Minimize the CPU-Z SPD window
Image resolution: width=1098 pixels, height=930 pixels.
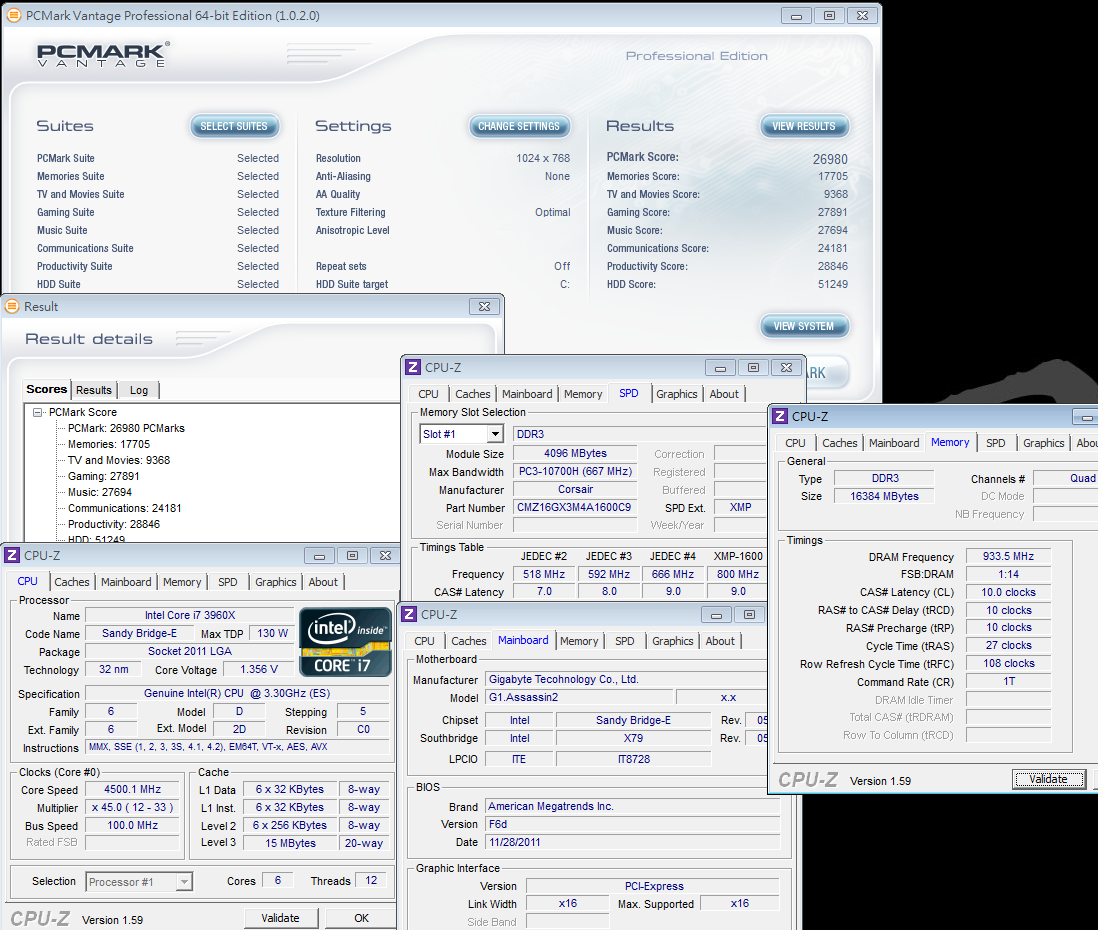pos(720,368)
